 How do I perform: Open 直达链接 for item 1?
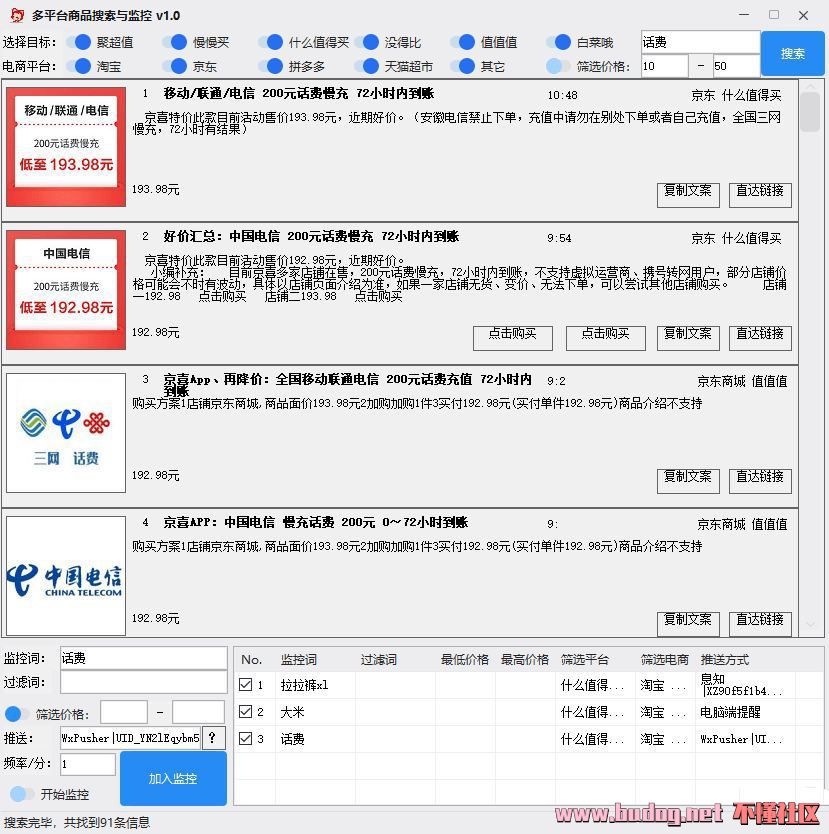760,195
